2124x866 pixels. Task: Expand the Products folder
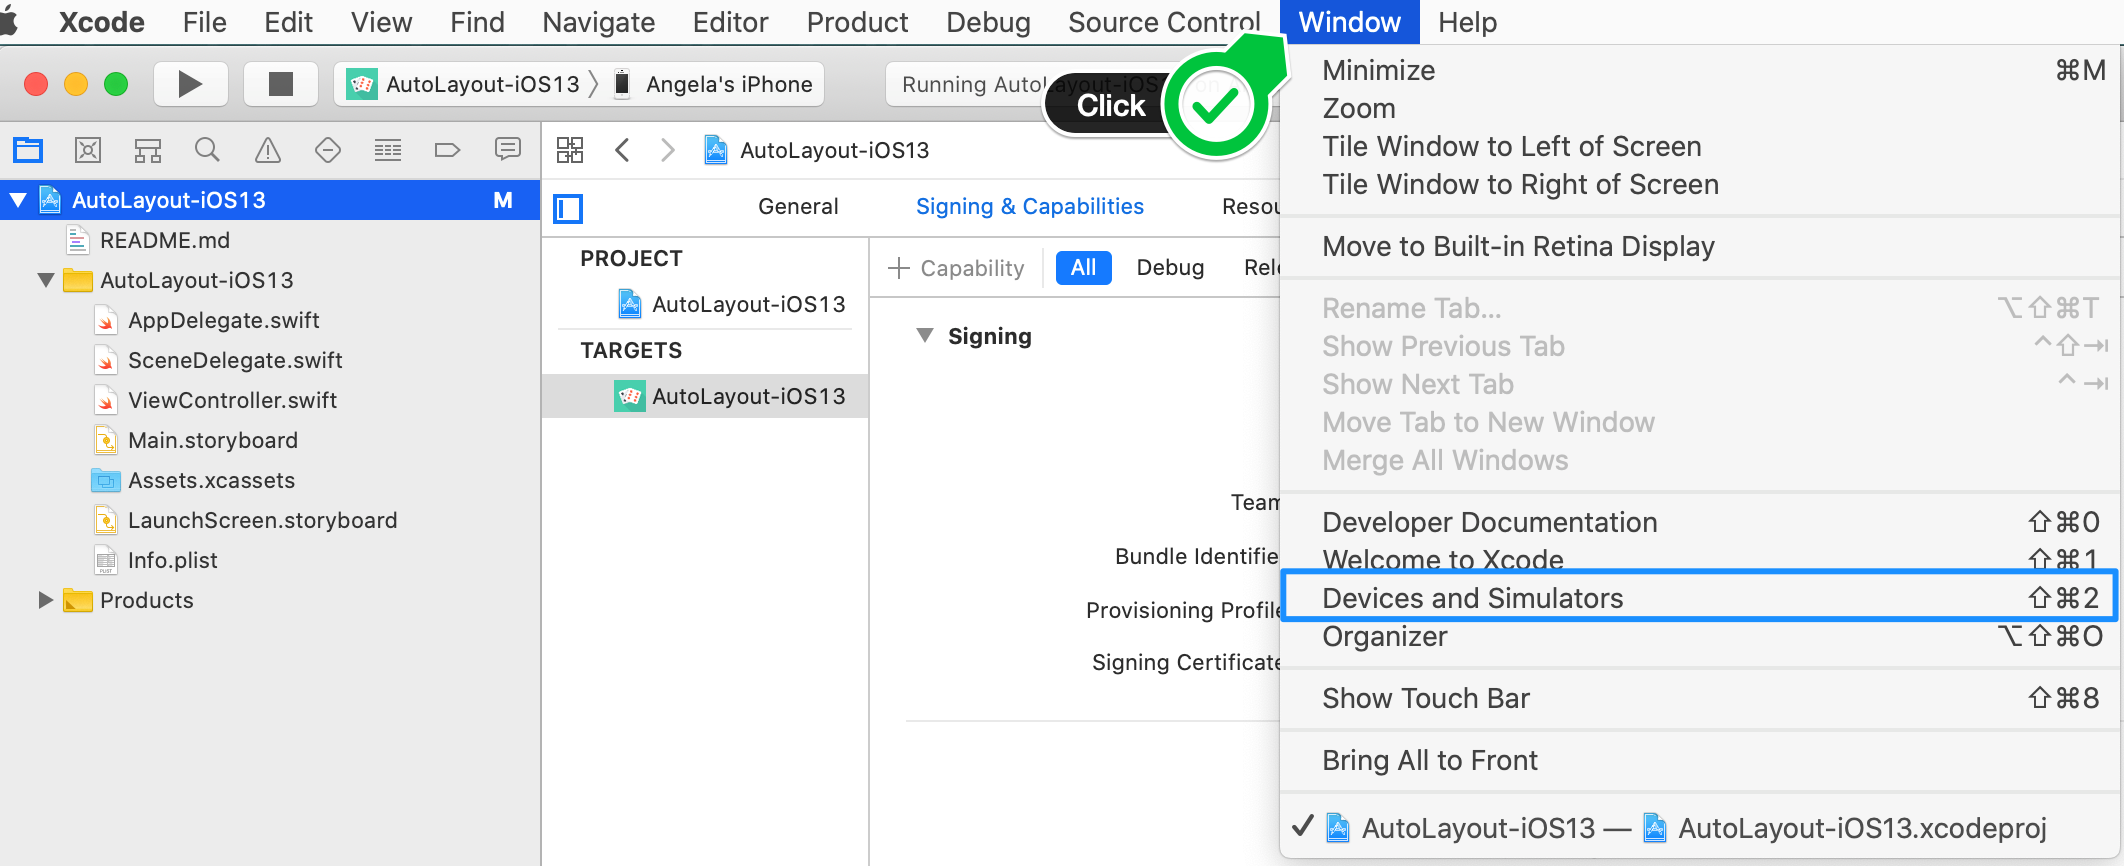(x=46, y=600)
